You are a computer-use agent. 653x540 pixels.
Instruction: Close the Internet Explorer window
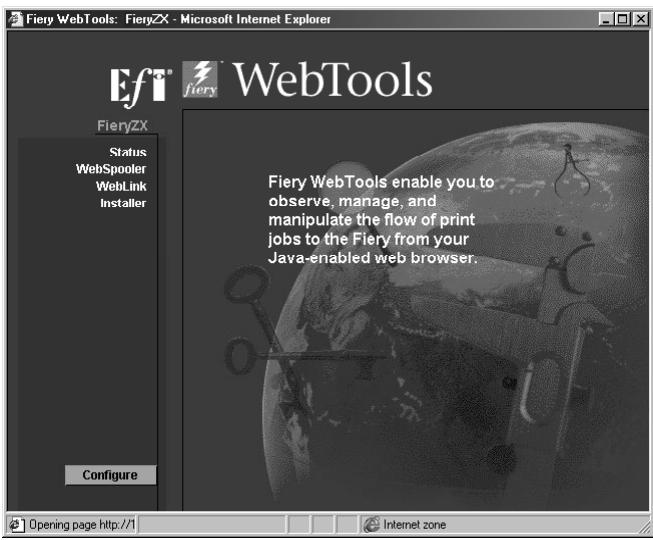[640, 19]
